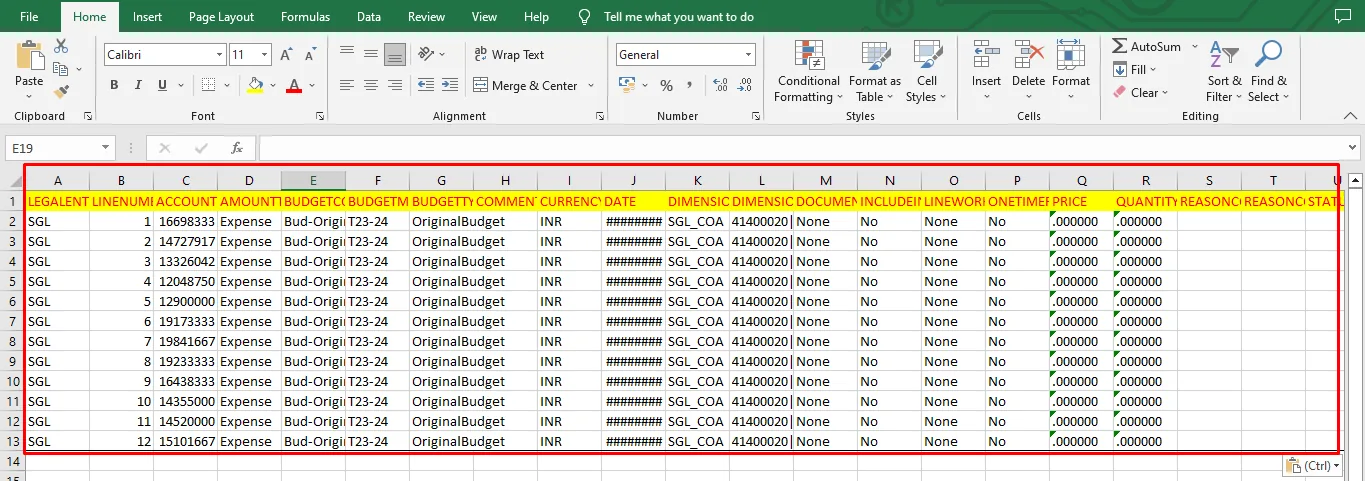Open Cell Styles gallery
This screenshot has height=481, width=1365.
coord(927,72)
